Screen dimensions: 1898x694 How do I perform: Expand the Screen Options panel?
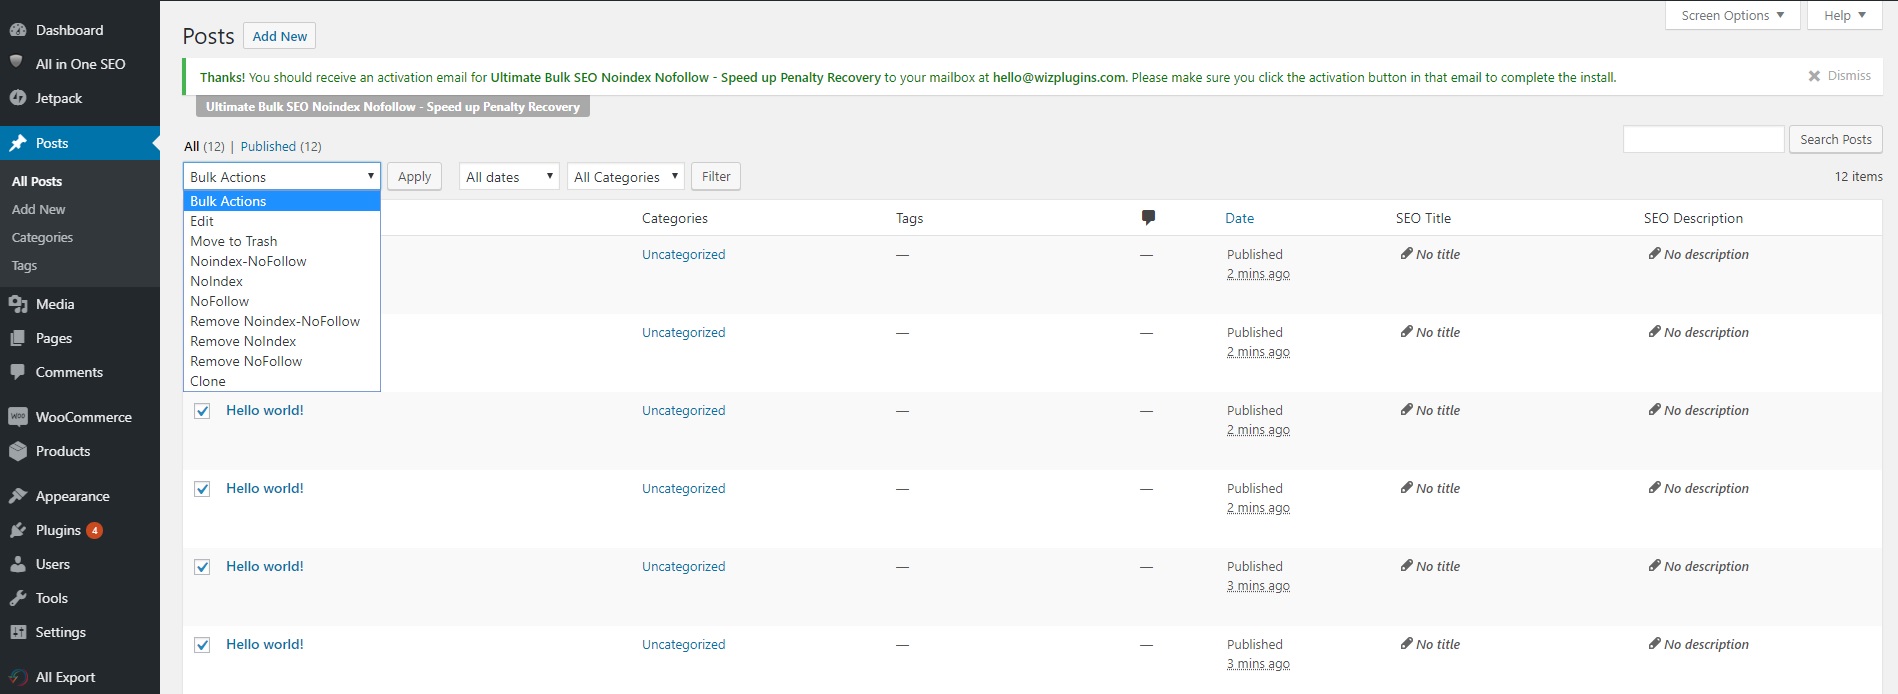pos(1732,16)
